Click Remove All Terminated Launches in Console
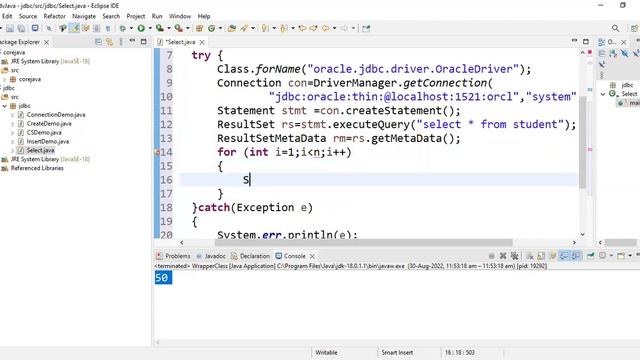The height and width of the screenshot is (360, 640). pyautogui.click(x=514, y=256)
